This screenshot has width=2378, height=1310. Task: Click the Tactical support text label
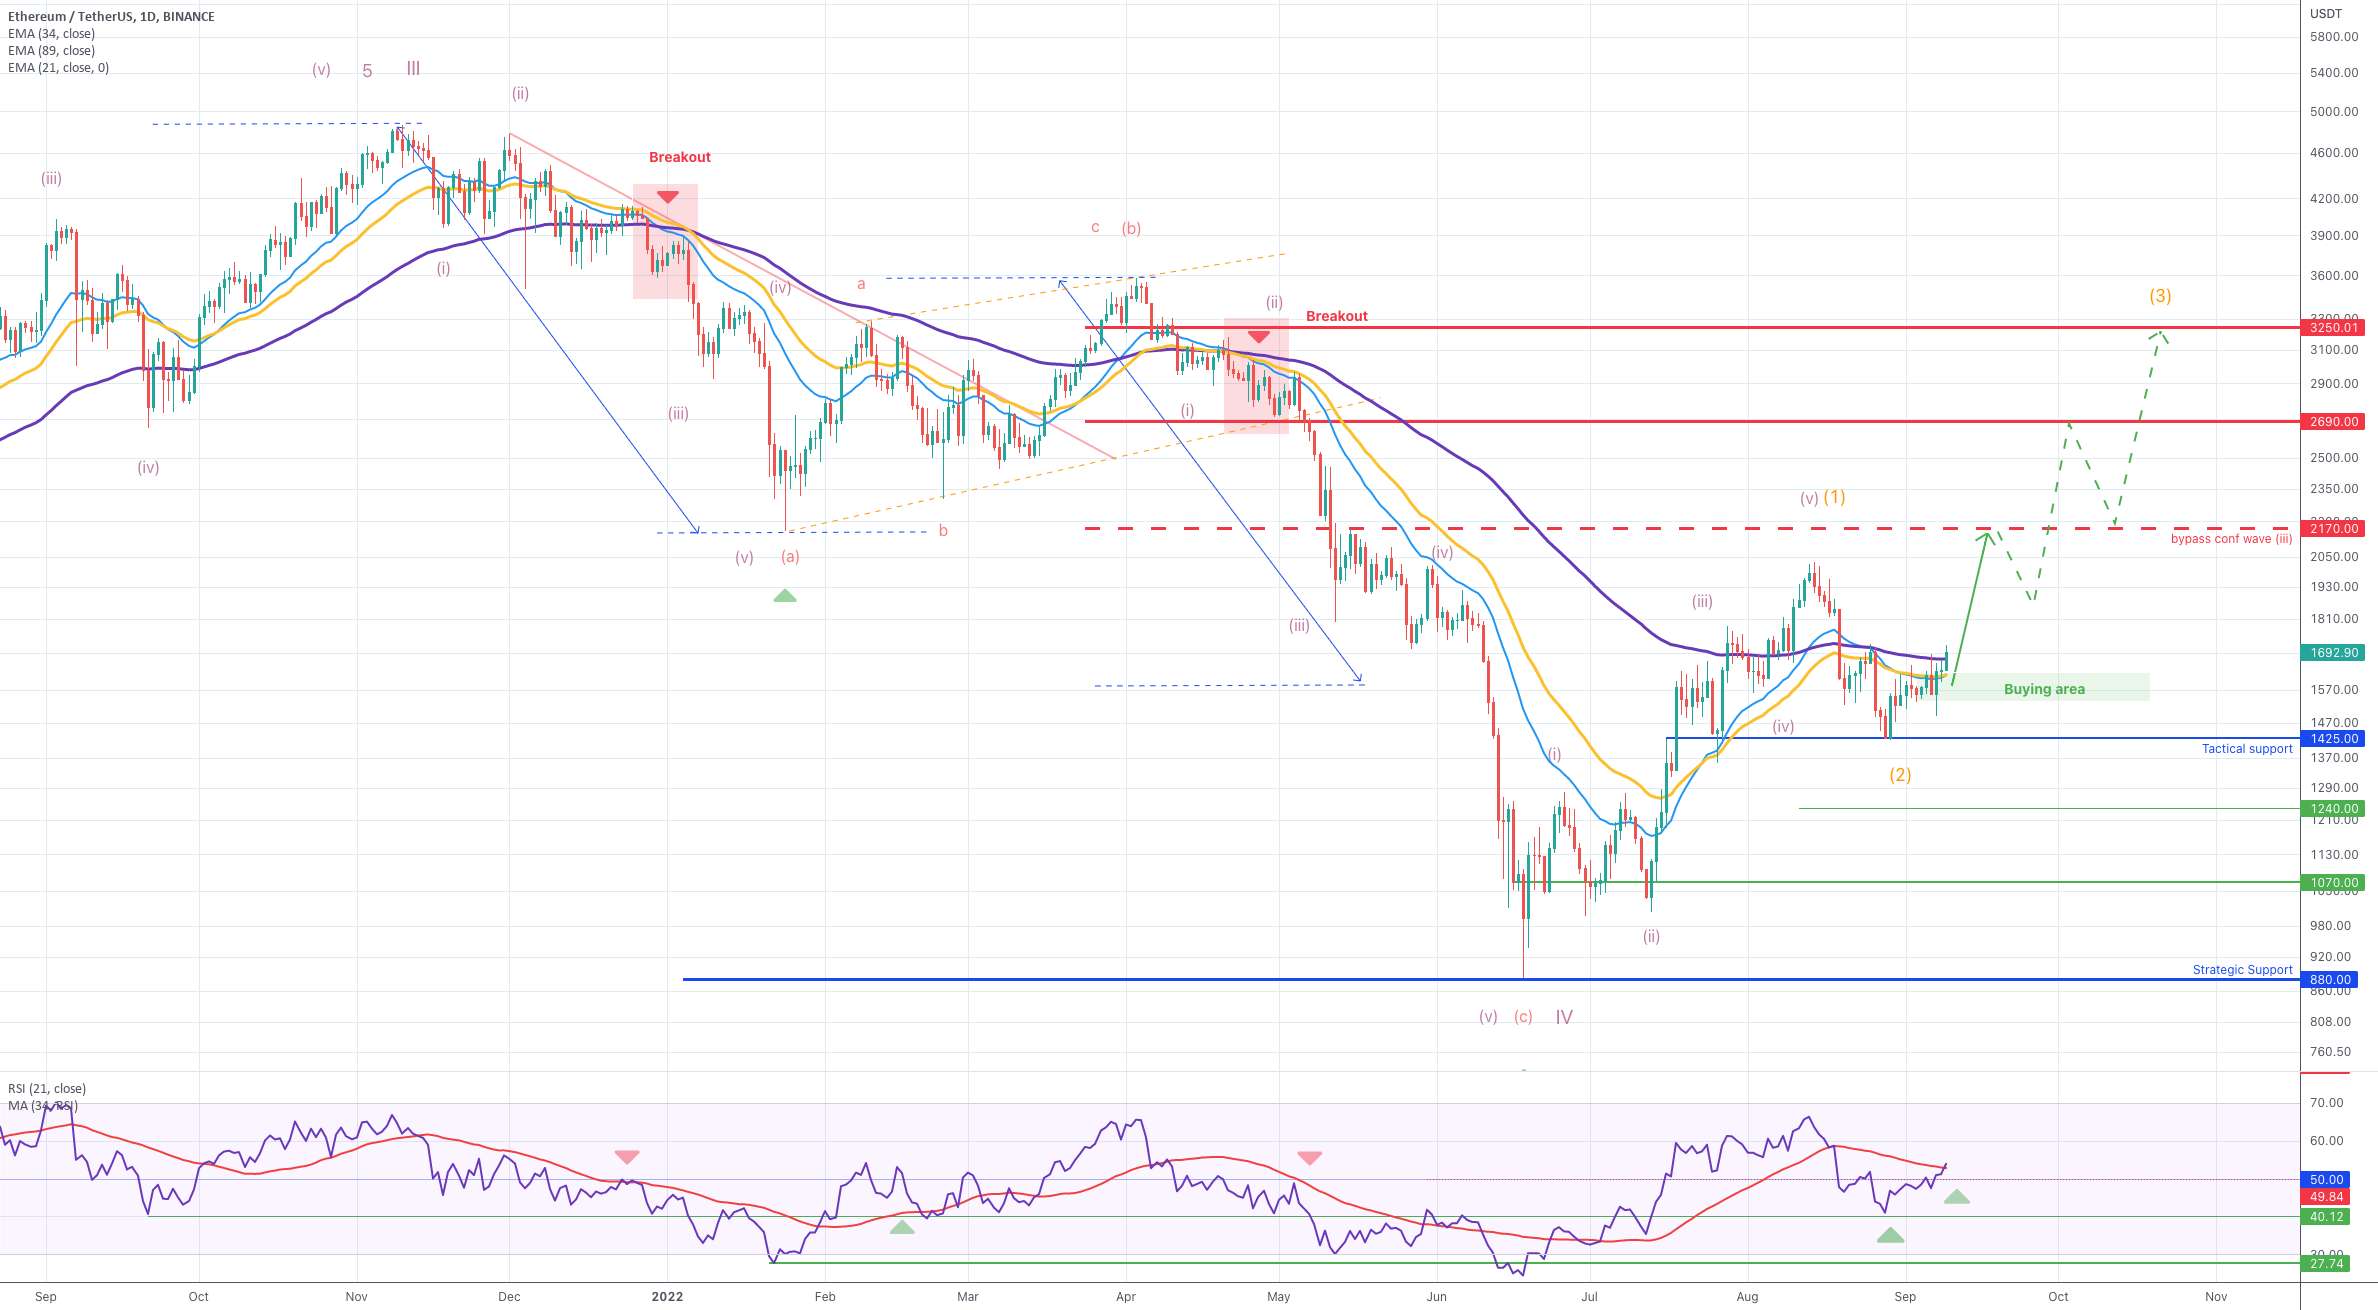(x=2247, y=749)
